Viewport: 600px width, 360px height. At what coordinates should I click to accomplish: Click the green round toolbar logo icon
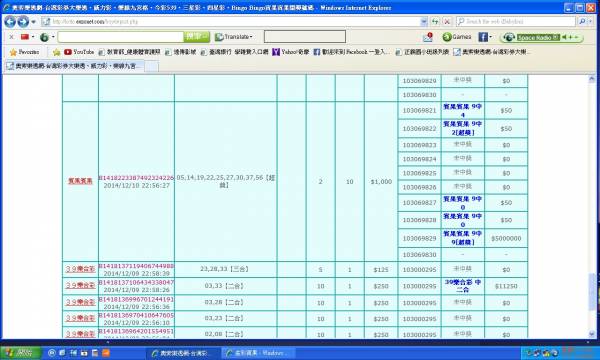pyautogui.click(x=44, y=37)
